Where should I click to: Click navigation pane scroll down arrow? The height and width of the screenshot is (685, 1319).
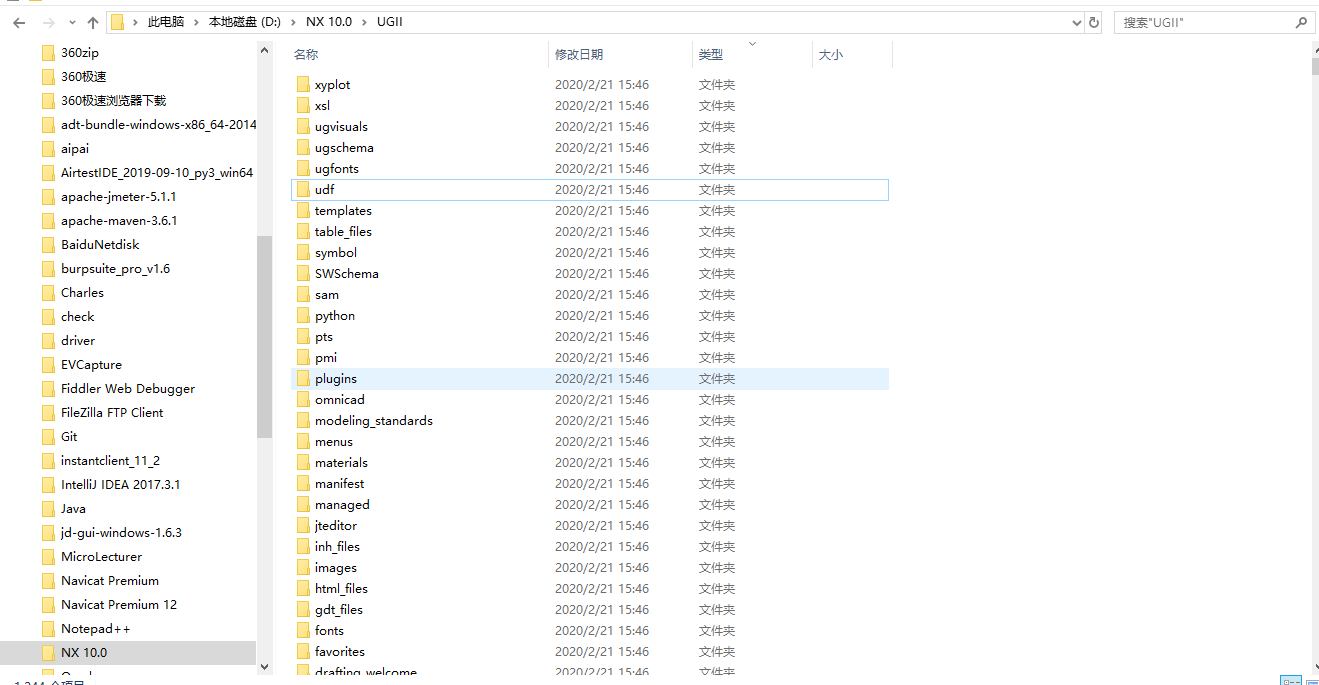[x=264, y=666]
